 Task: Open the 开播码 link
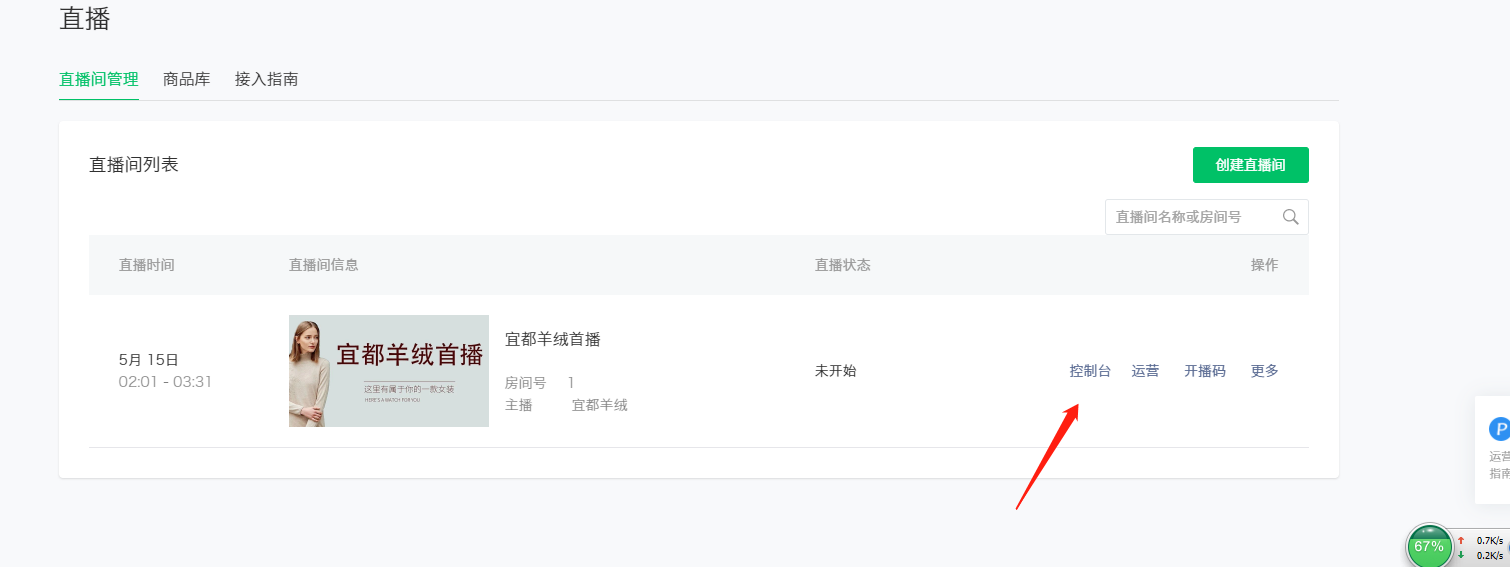[1205, 371]
